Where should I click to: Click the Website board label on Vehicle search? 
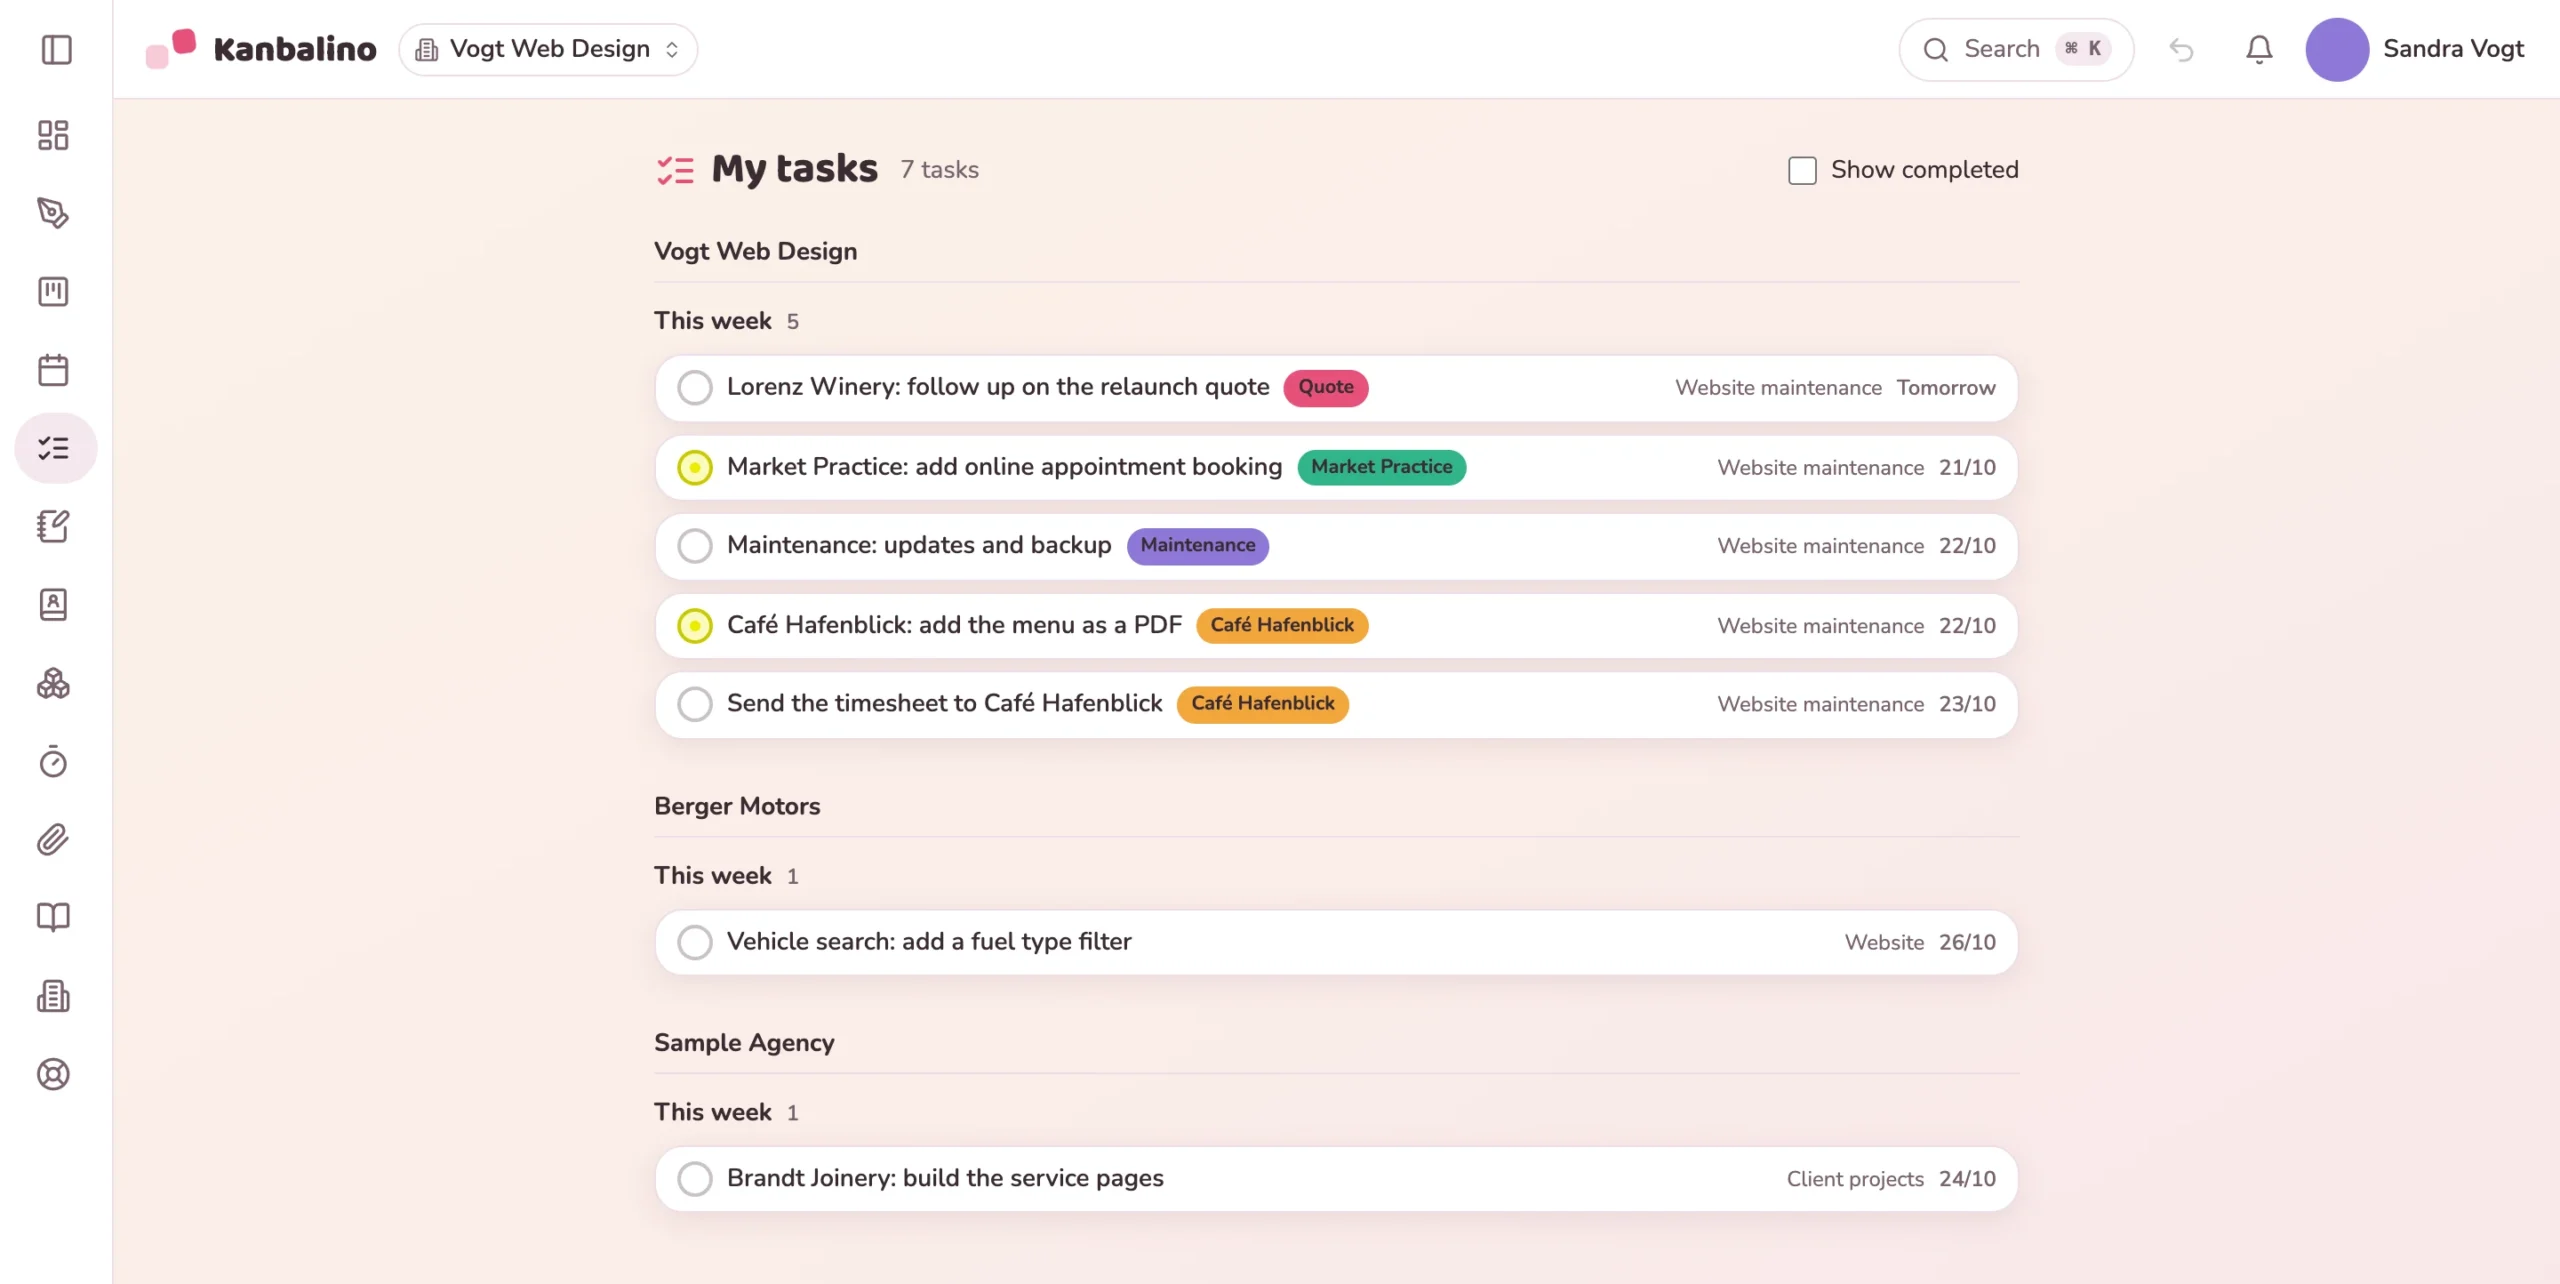tap(1884, 943)
